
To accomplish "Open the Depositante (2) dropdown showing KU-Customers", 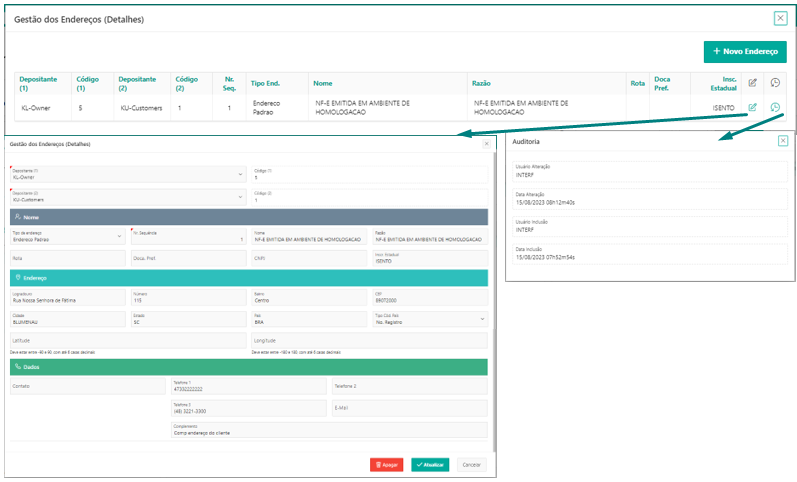I will (128, 197).
